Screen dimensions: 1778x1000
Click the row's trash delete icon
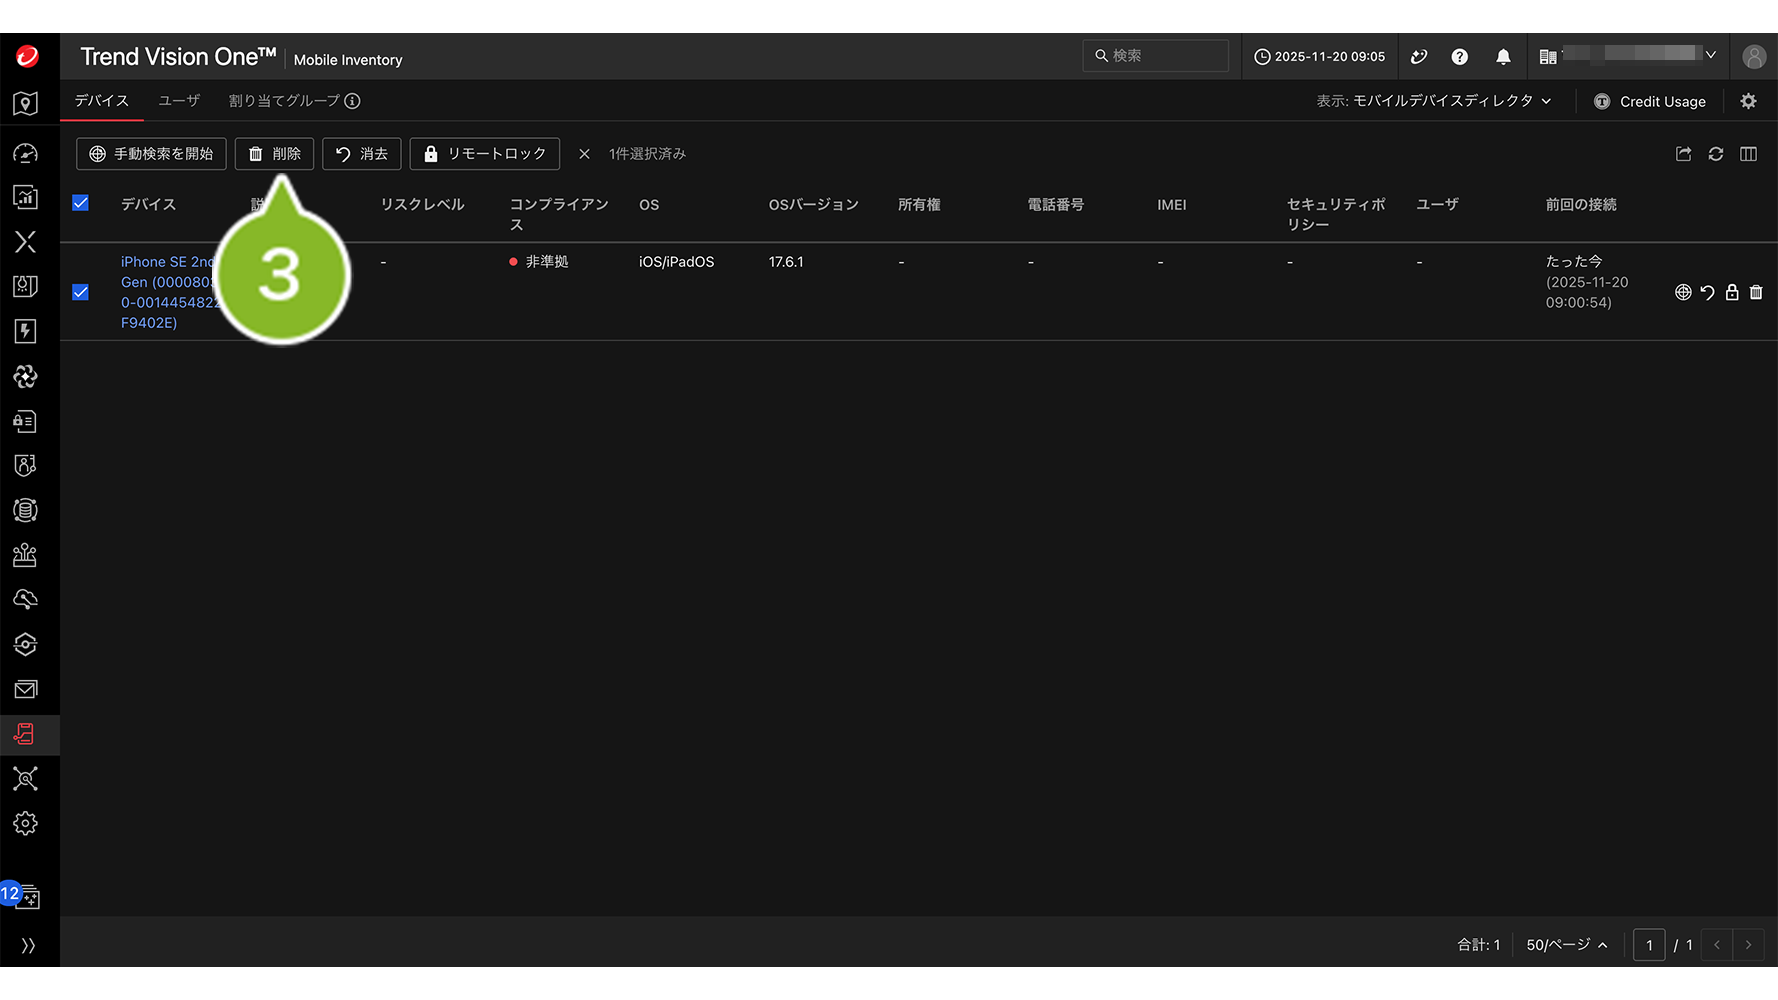[x=1755, y=292]
